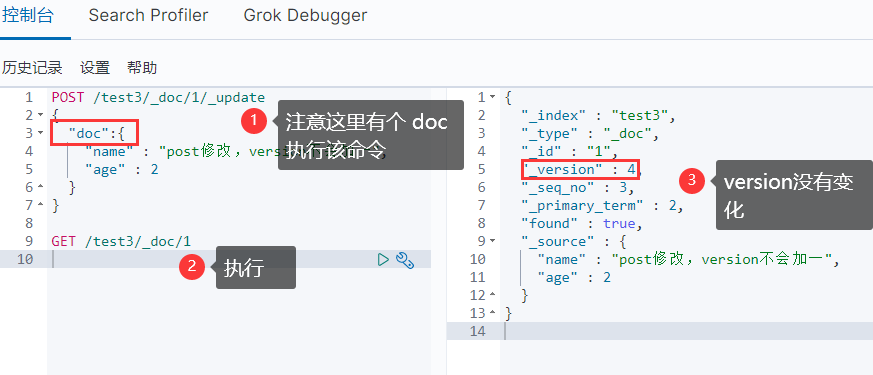873x375 pixels.
Task: Click the "_version" : 4 response line
Action: pos(582,169)
